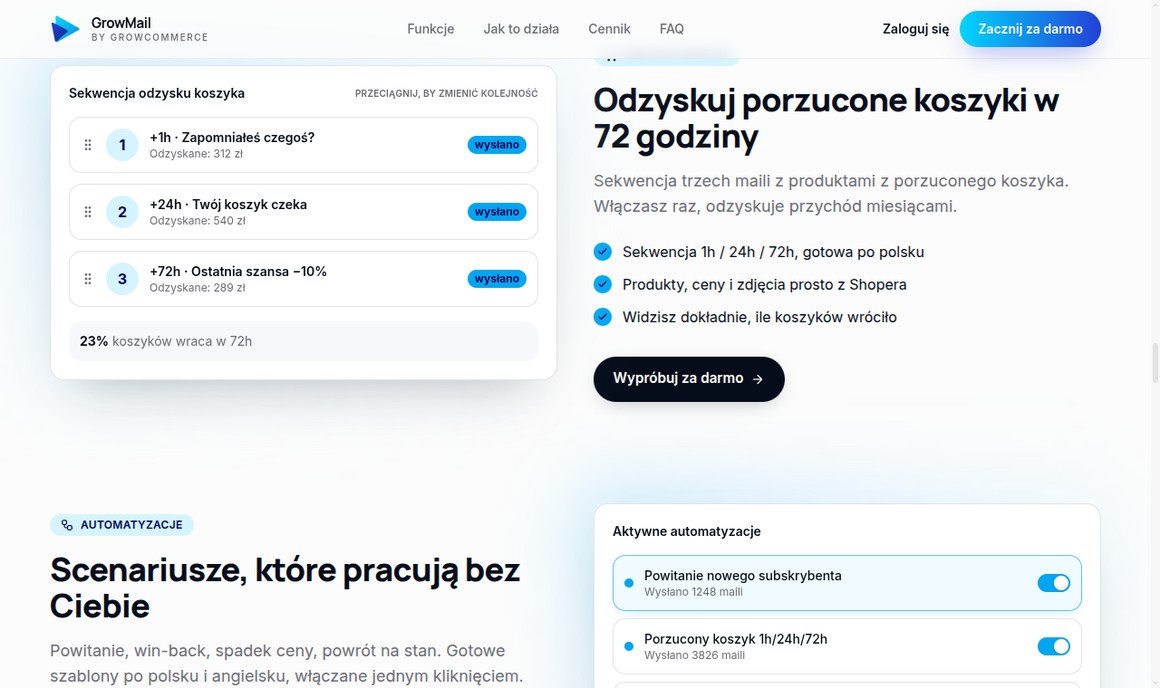Go to Cennik in navigation
The width and height of the screenshot is (1160, 688).
(x=609, y=29)
